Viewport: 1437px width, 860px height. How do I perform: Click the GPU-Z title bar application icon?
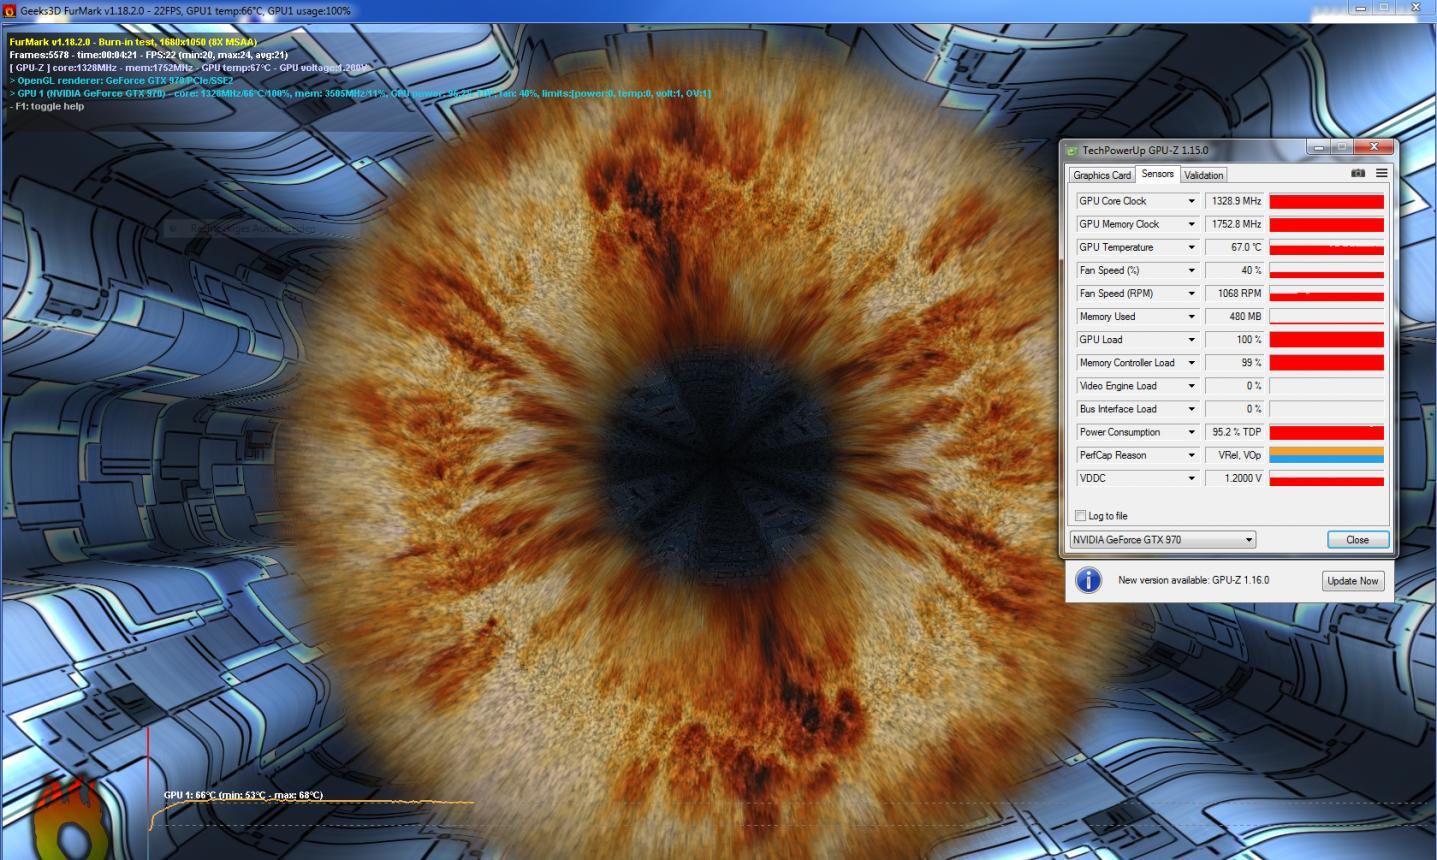coord(1072,150)
